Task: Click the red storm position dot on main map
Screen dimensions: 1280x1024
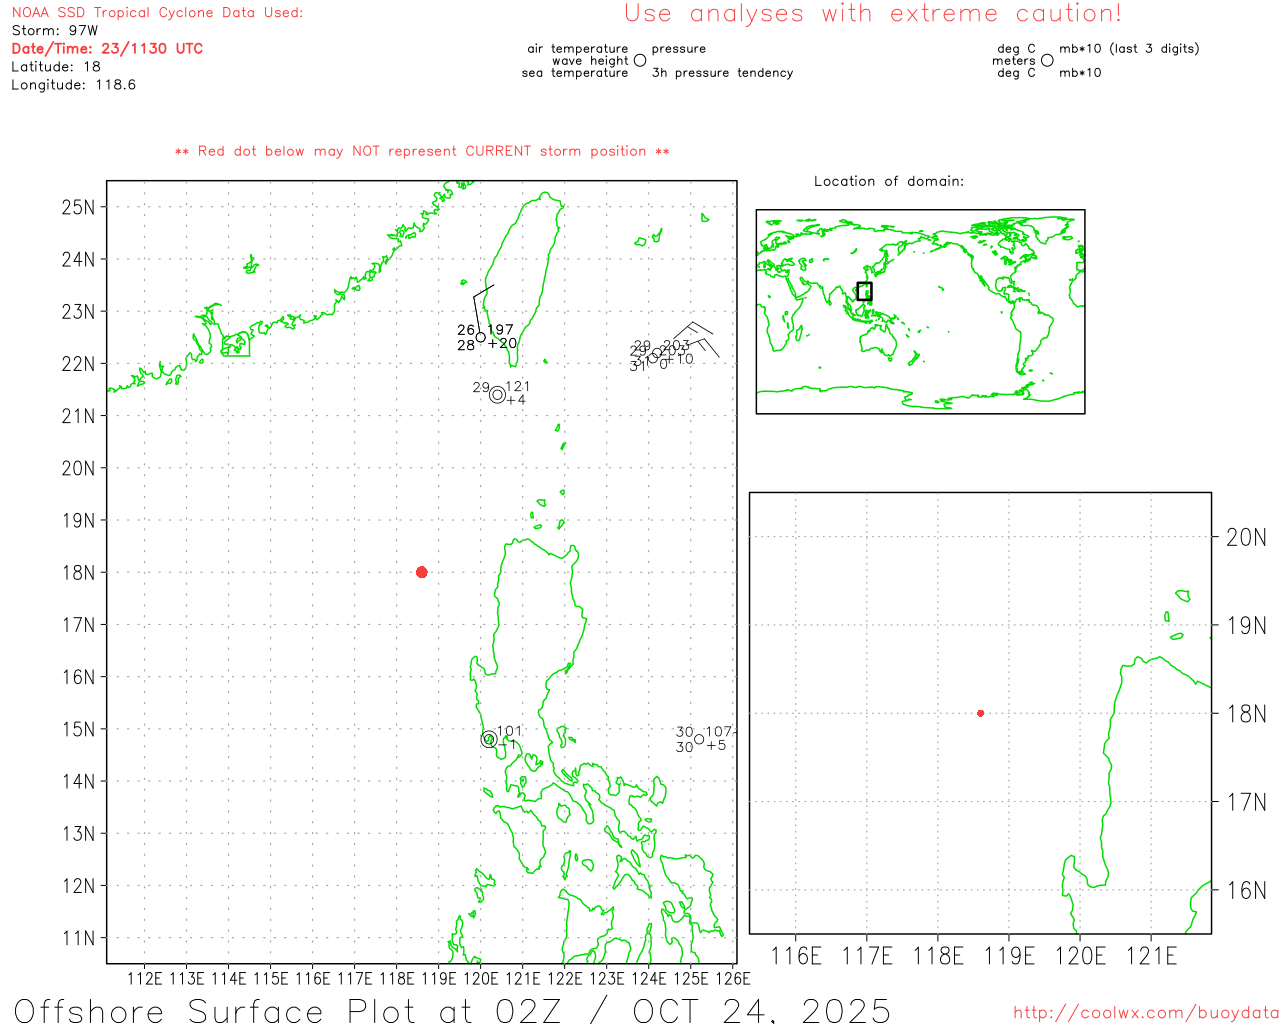Action: point(421,572)
